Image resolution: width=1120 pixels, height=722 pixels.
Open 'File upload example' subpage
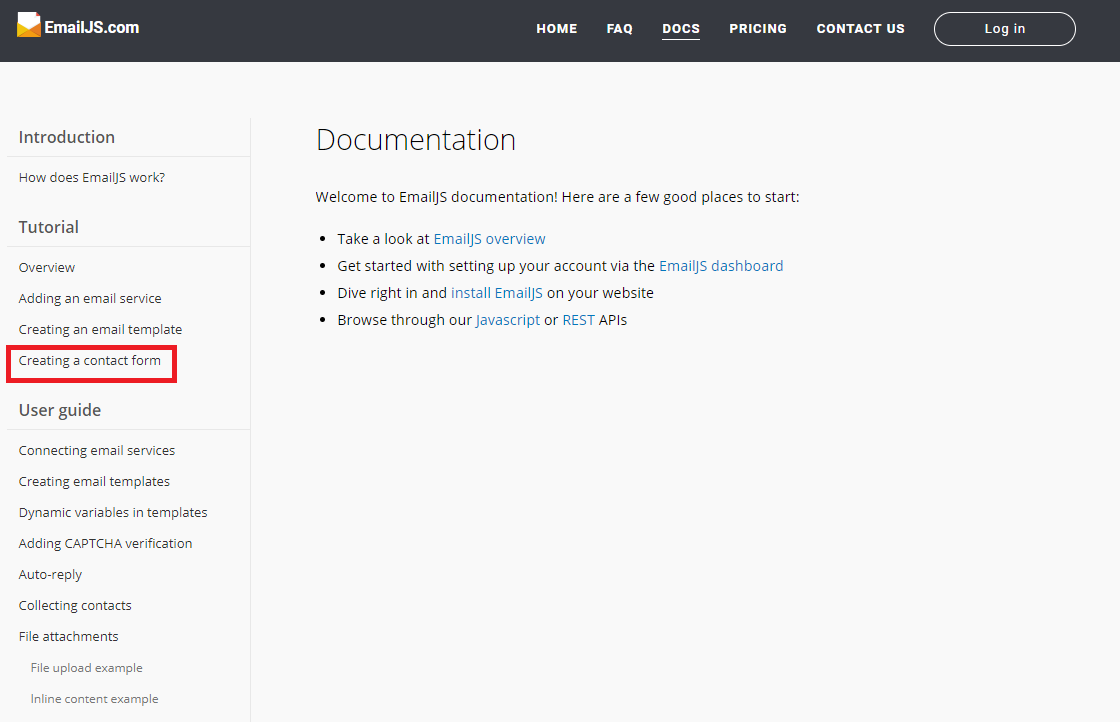[x=86, y=668]
